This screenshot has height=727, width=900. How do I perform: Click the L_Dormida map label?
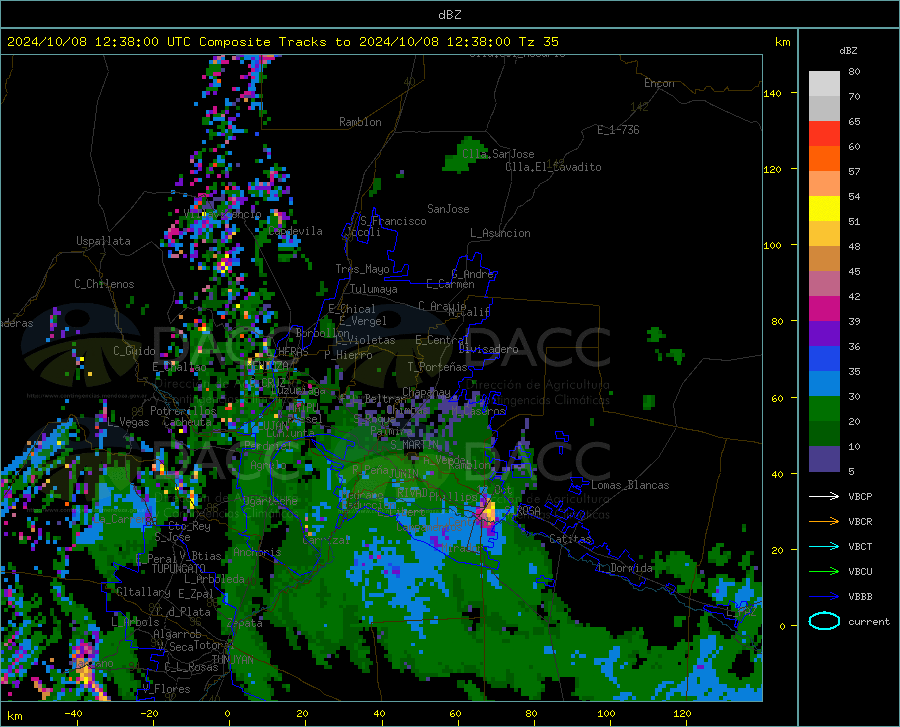[x=624, y=568]
